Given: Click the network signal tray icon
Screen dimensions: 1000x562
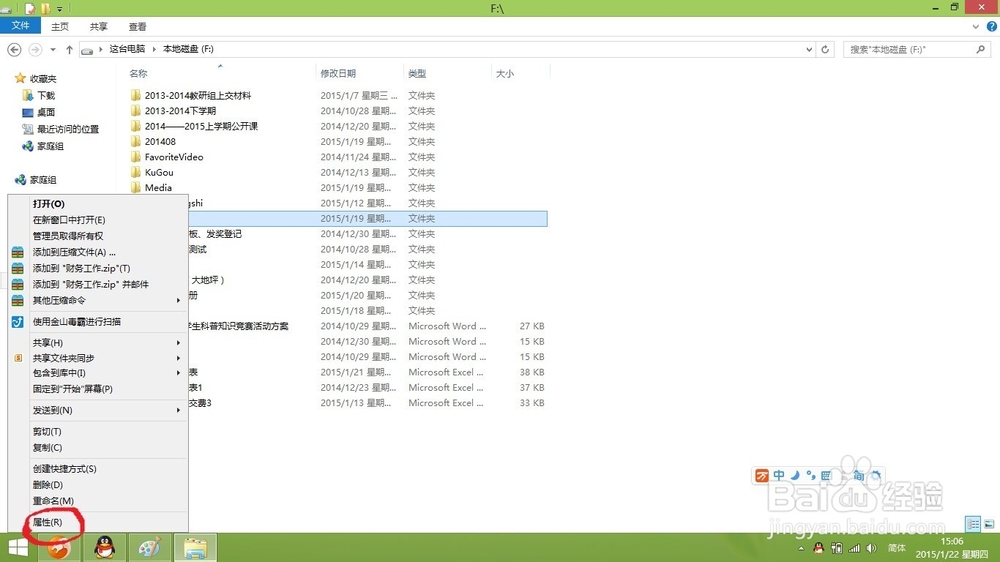Looking at the screenshot, I should pyautogui.click(x=854, y=548).
